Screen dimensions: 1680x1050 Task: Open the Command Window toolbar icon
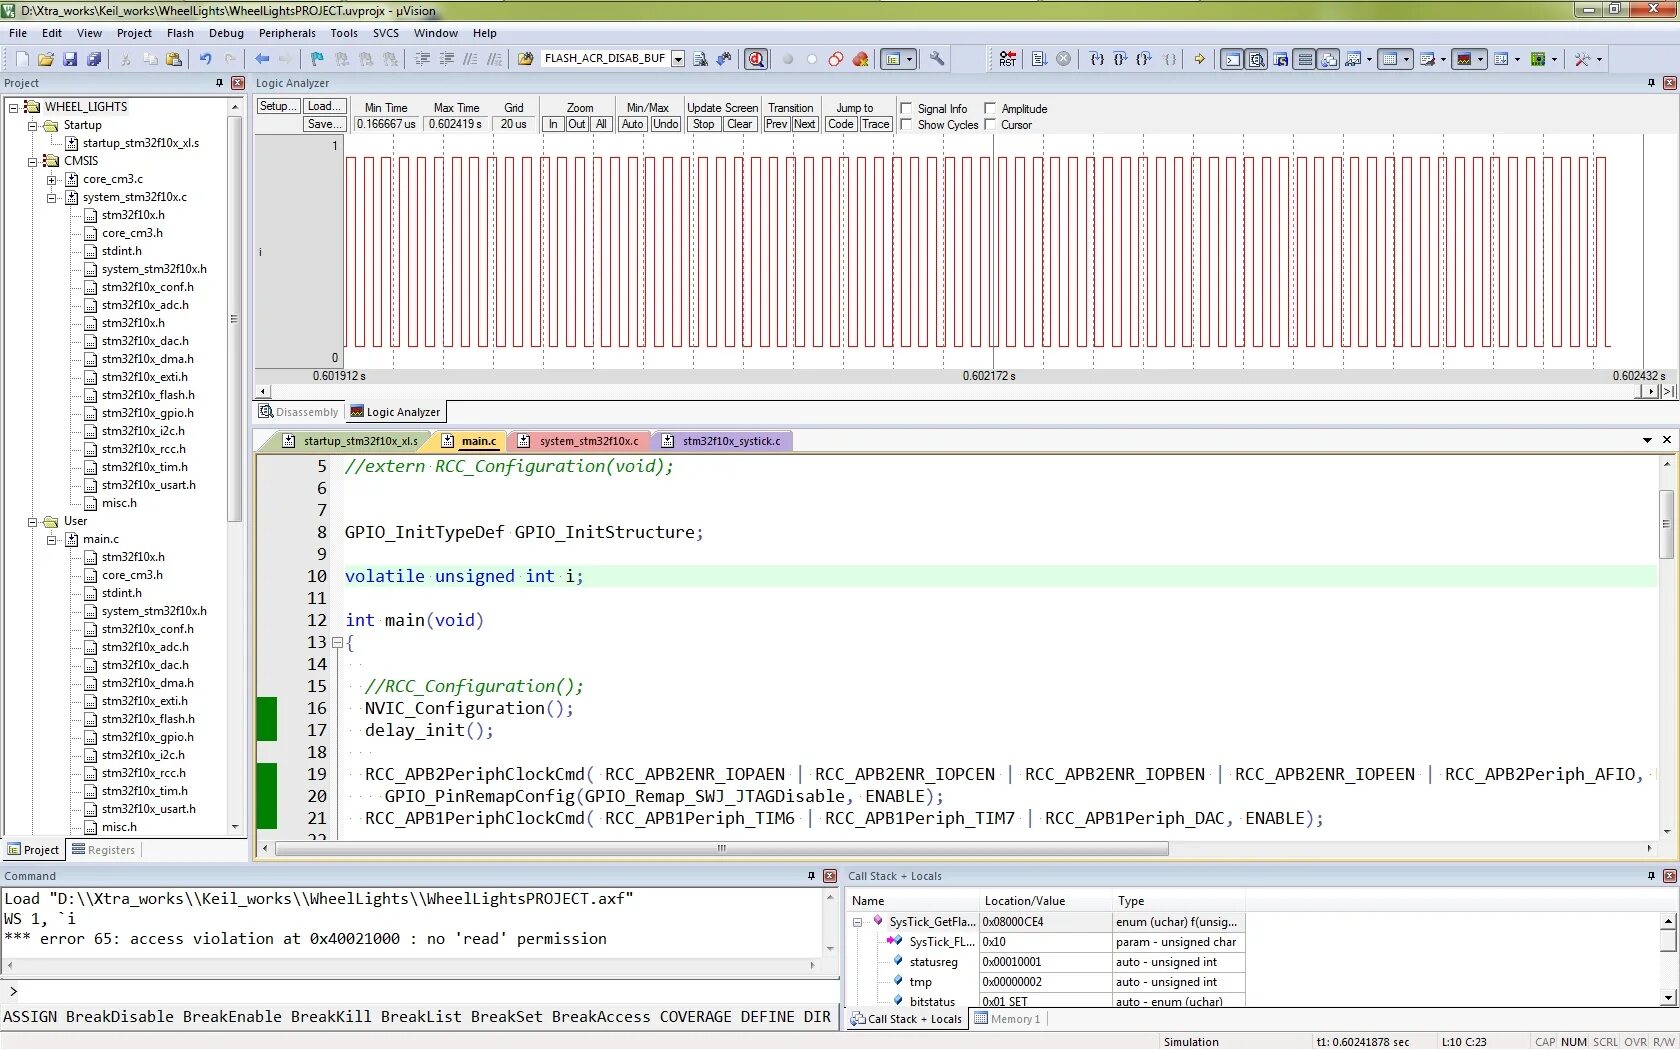click(x=1232, y=59)
